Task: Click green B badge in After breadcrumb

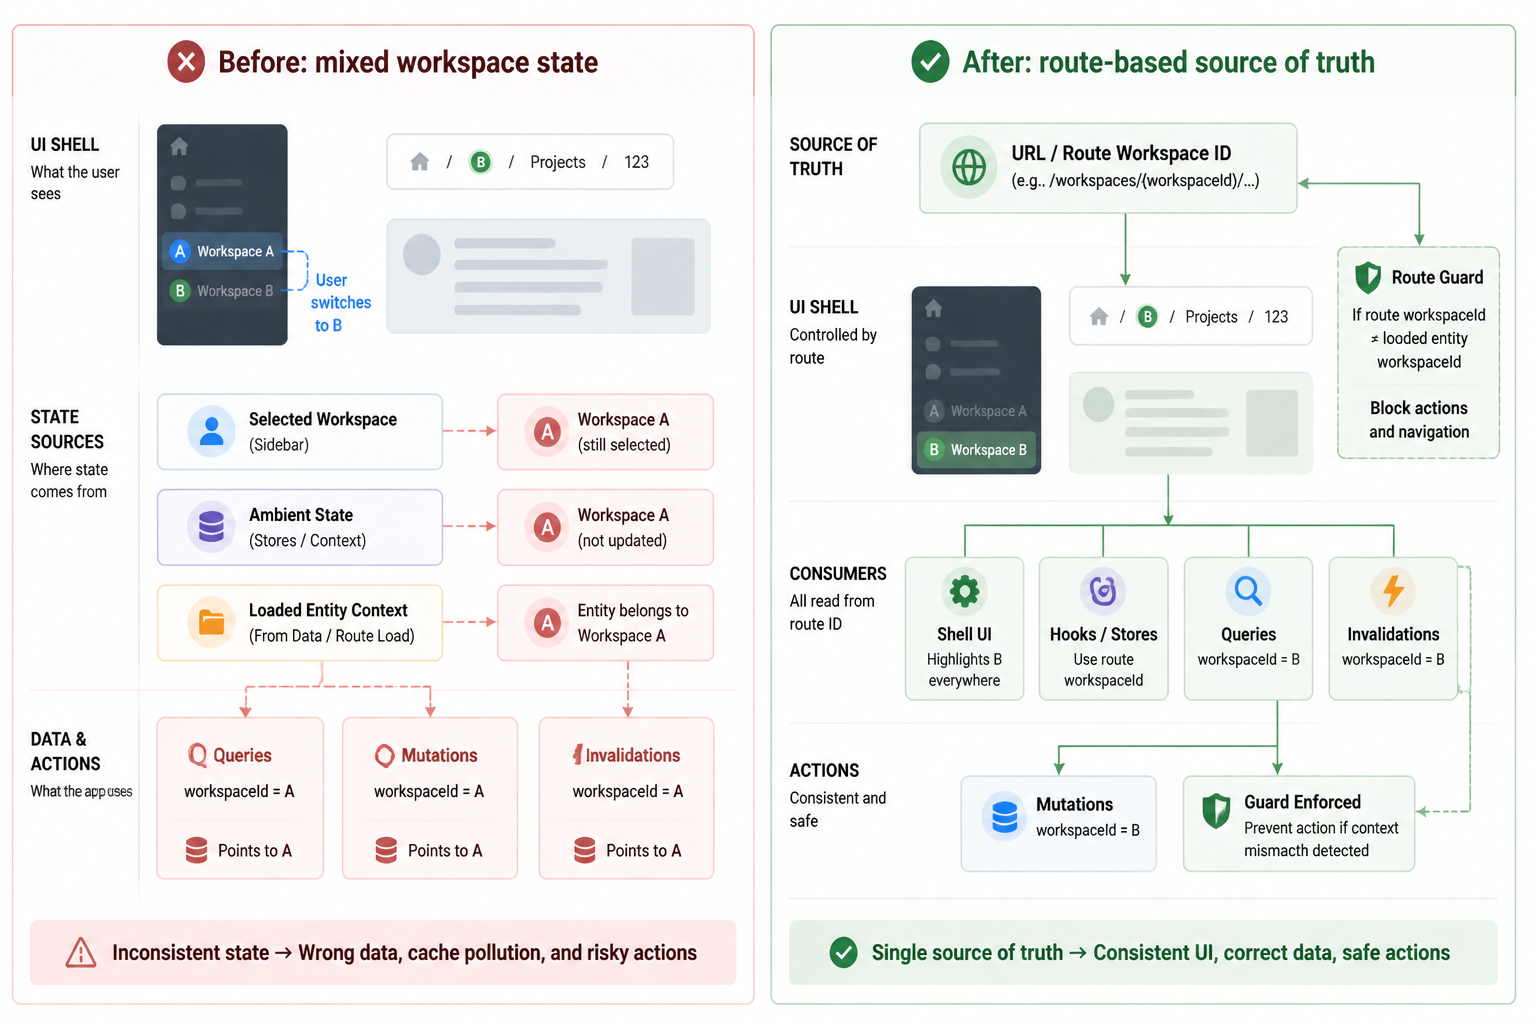Action: (x=1148, y=317)
